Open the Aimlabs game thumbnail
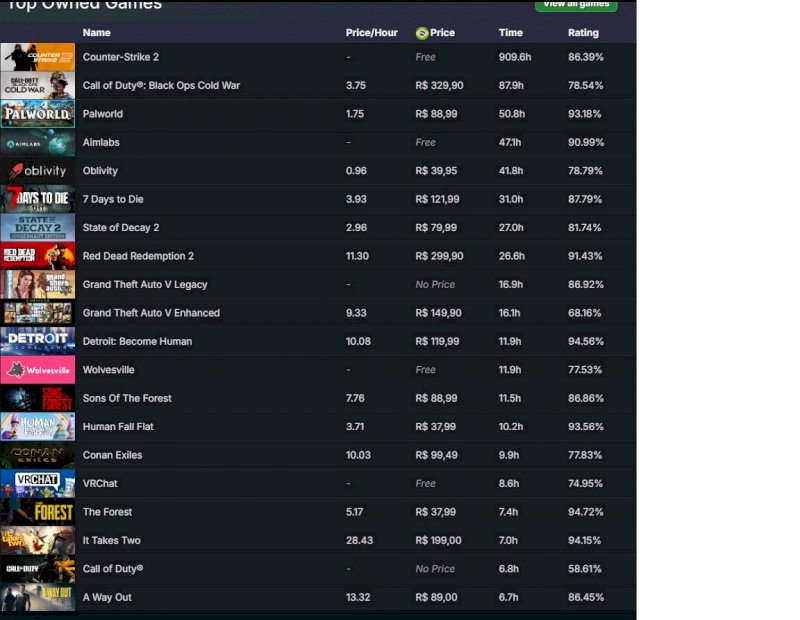The image size is (800, 620). (38, 142)
